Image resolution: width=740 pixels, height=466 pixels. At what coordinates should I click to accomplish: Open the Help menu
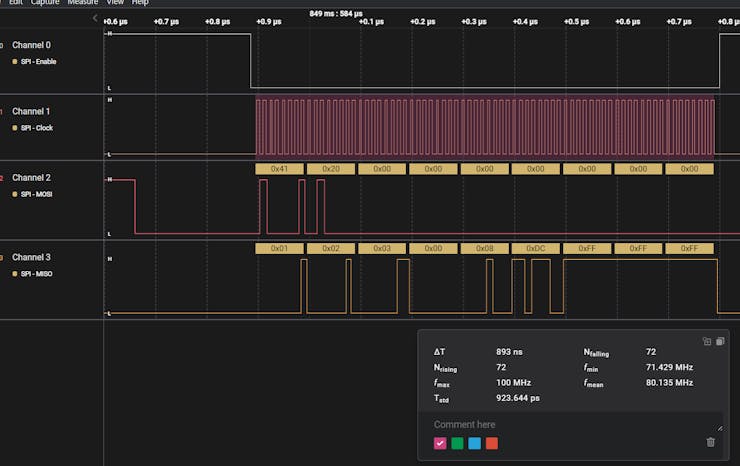pyautogui.click(x=140, y=3)
